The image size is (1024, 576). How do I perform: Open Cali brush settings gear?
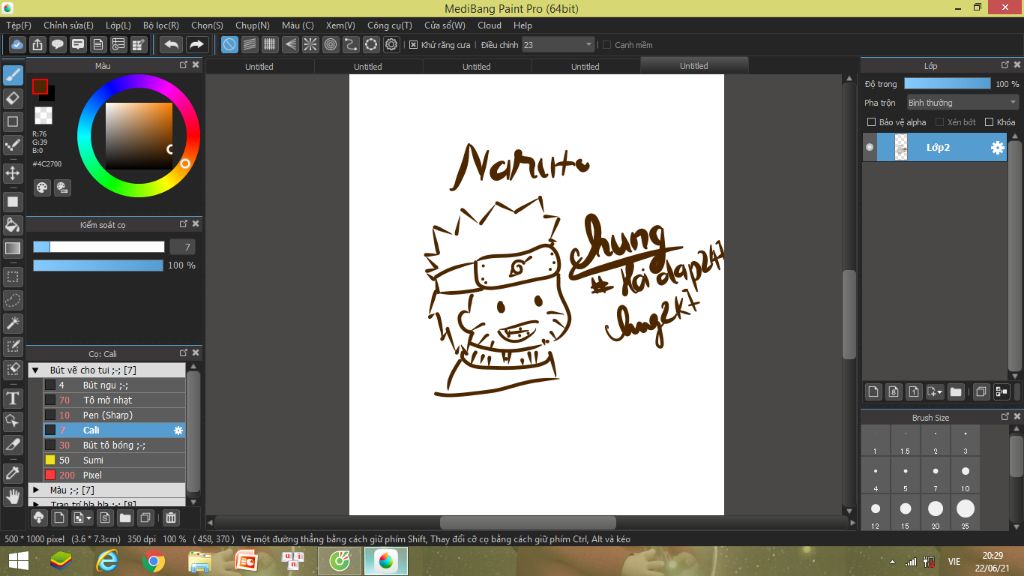coord(178,430)
